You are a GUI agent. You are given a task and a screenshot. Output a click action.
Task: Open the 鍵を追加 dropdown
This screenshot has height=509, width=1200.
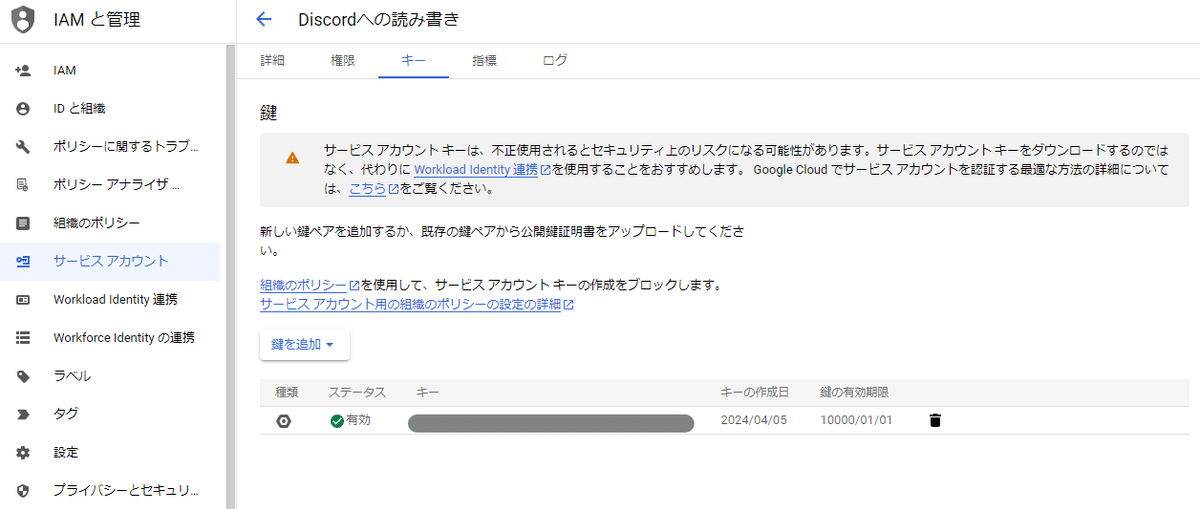tap(304, 344)
